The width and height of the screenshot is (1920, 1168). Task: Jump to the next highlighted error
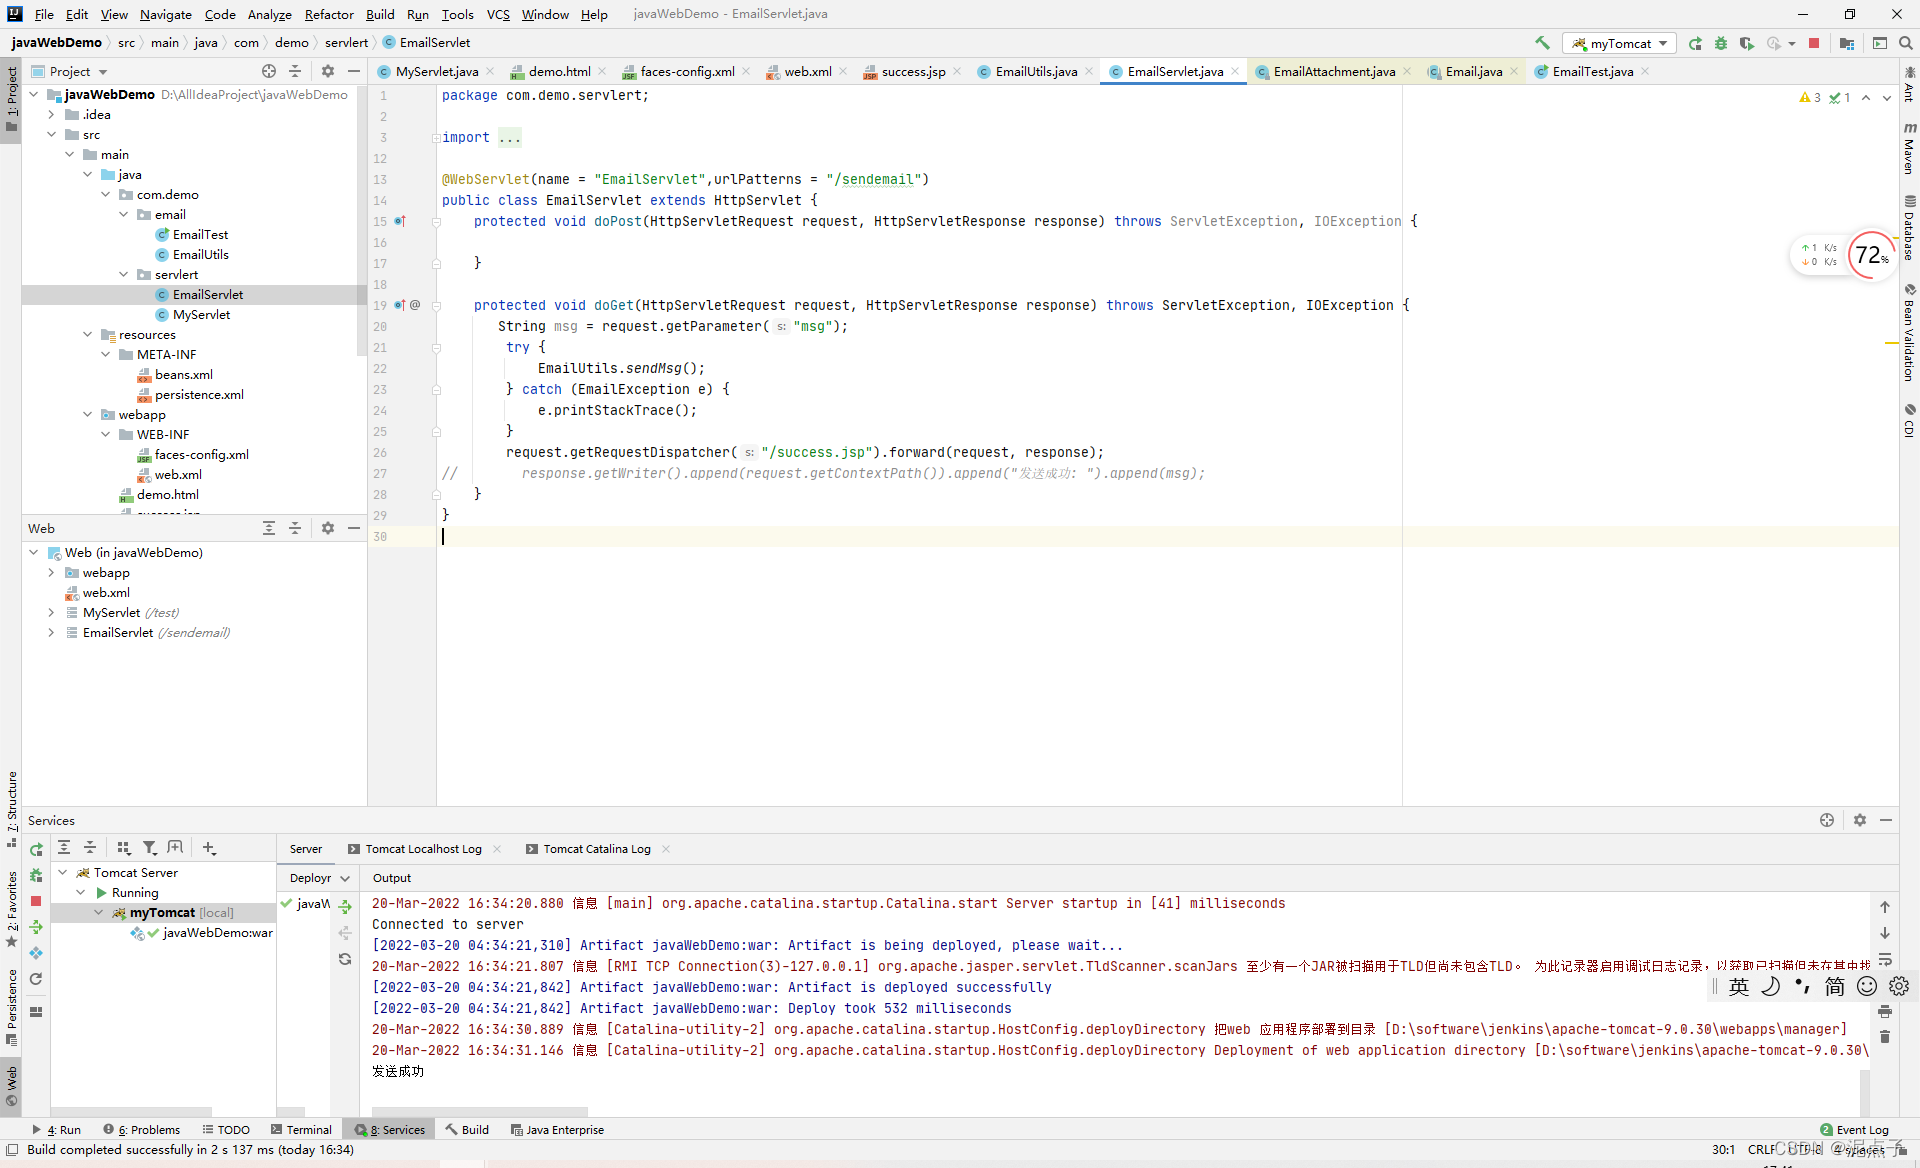(1887, 97)
